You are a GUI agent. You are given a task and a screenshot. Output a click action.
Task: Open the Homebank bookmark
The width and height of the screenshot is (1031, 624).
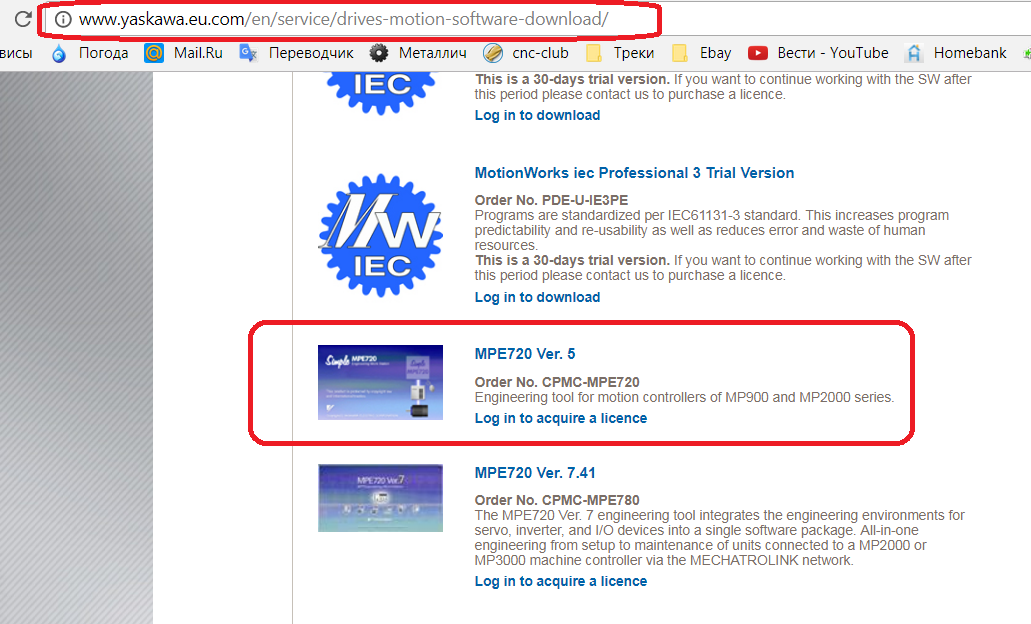point(955,53)
